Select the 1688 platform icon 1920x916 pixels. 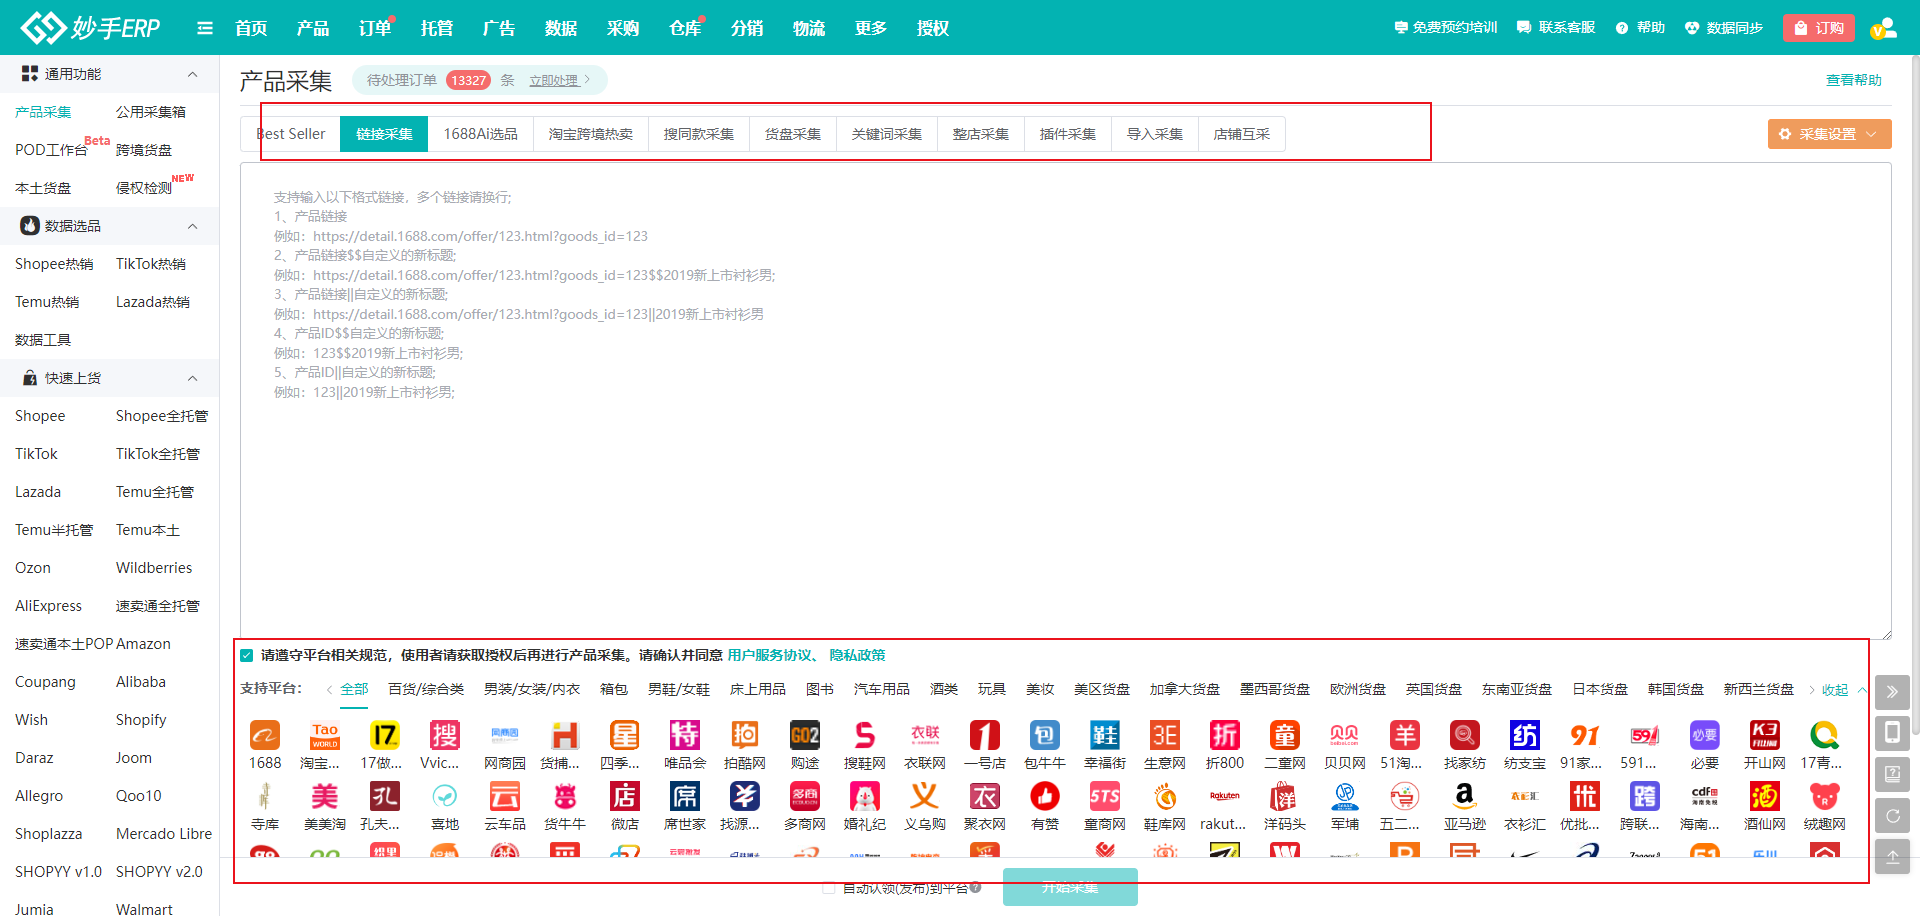click(x=265, y=736)
